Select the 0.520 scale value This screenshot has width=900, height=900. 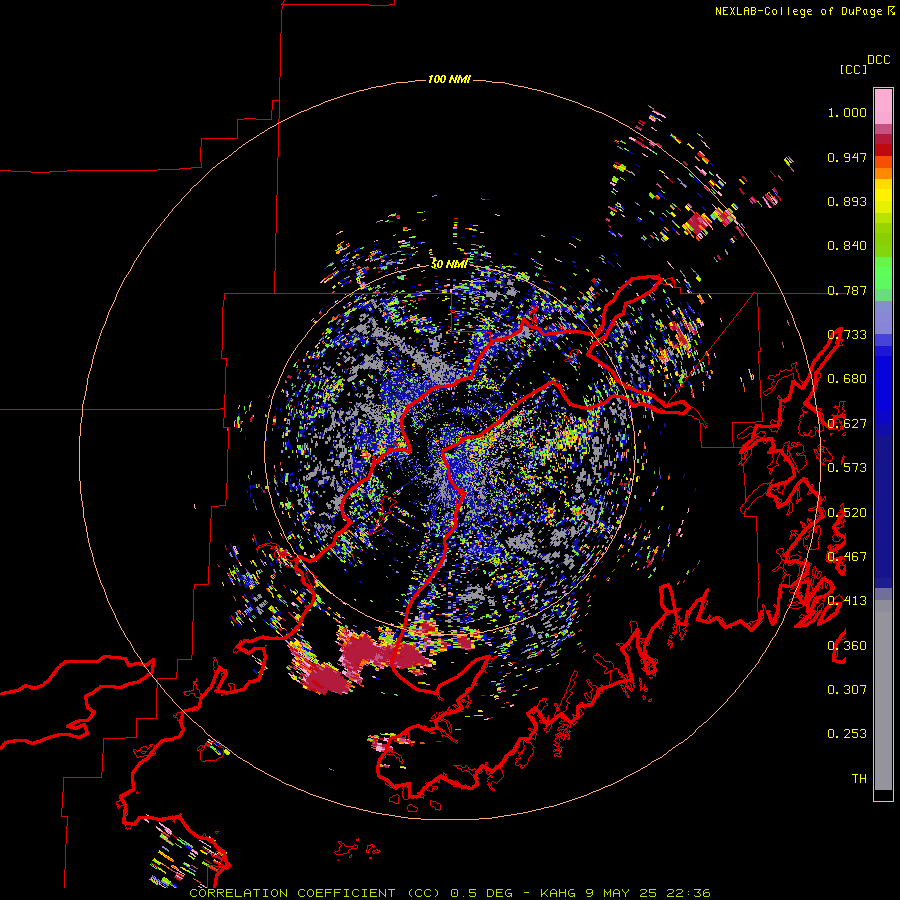pos(847,512)
